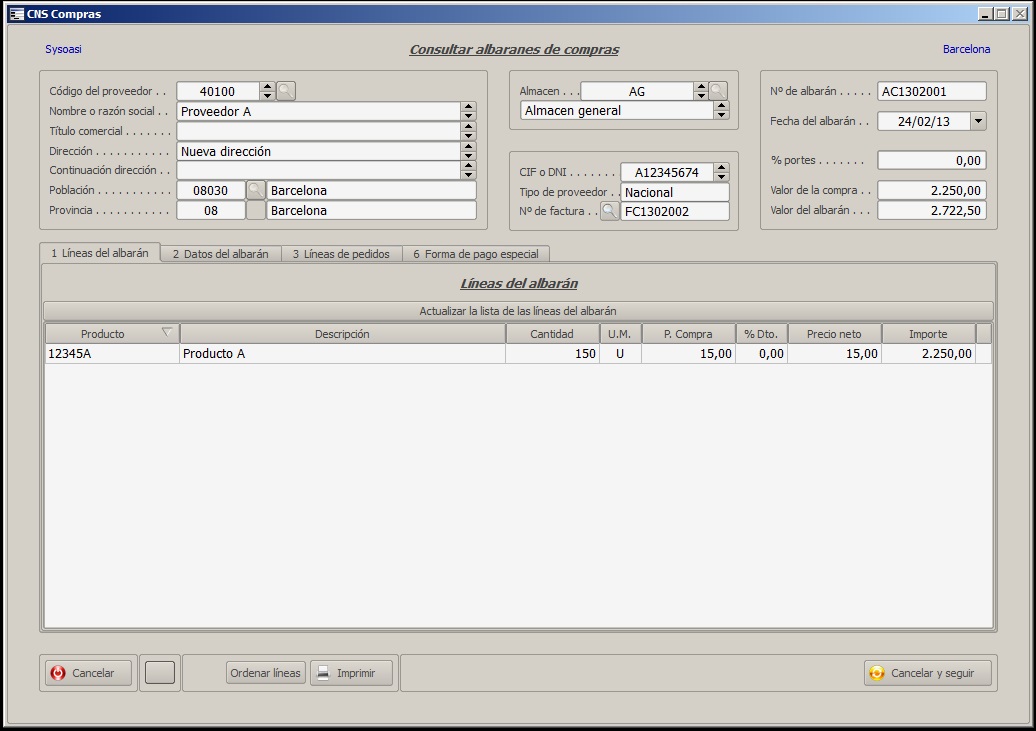Click the Almacen search magnifier icon
This screenshot has width=1036, height=731.
point(718,91)
